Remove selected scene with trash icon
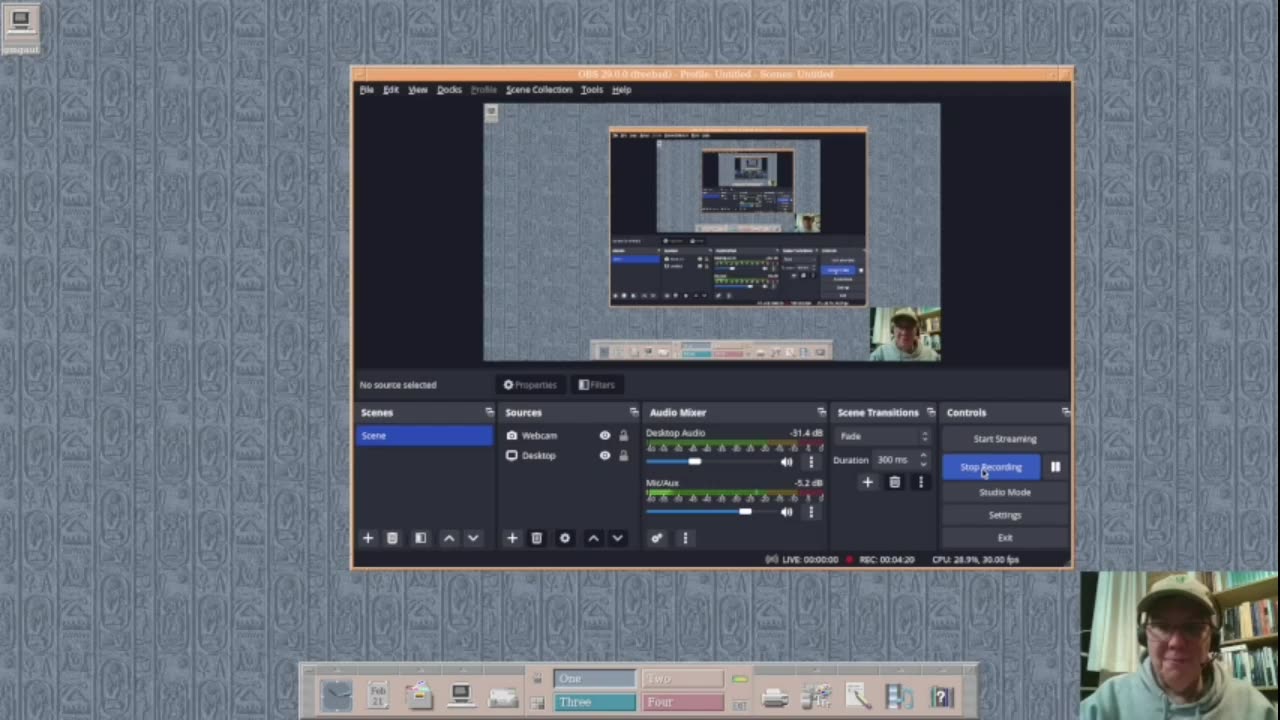The width and height of the screenshot is (1280, 720). (392, 538)
